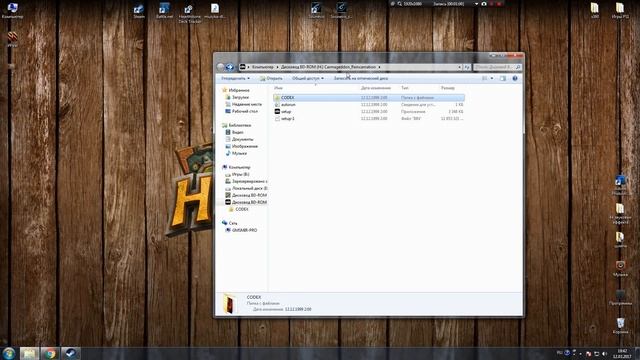Screen dimensions: 640x360
Task: Open the address bar history dropdown
Action: (460, 67)
